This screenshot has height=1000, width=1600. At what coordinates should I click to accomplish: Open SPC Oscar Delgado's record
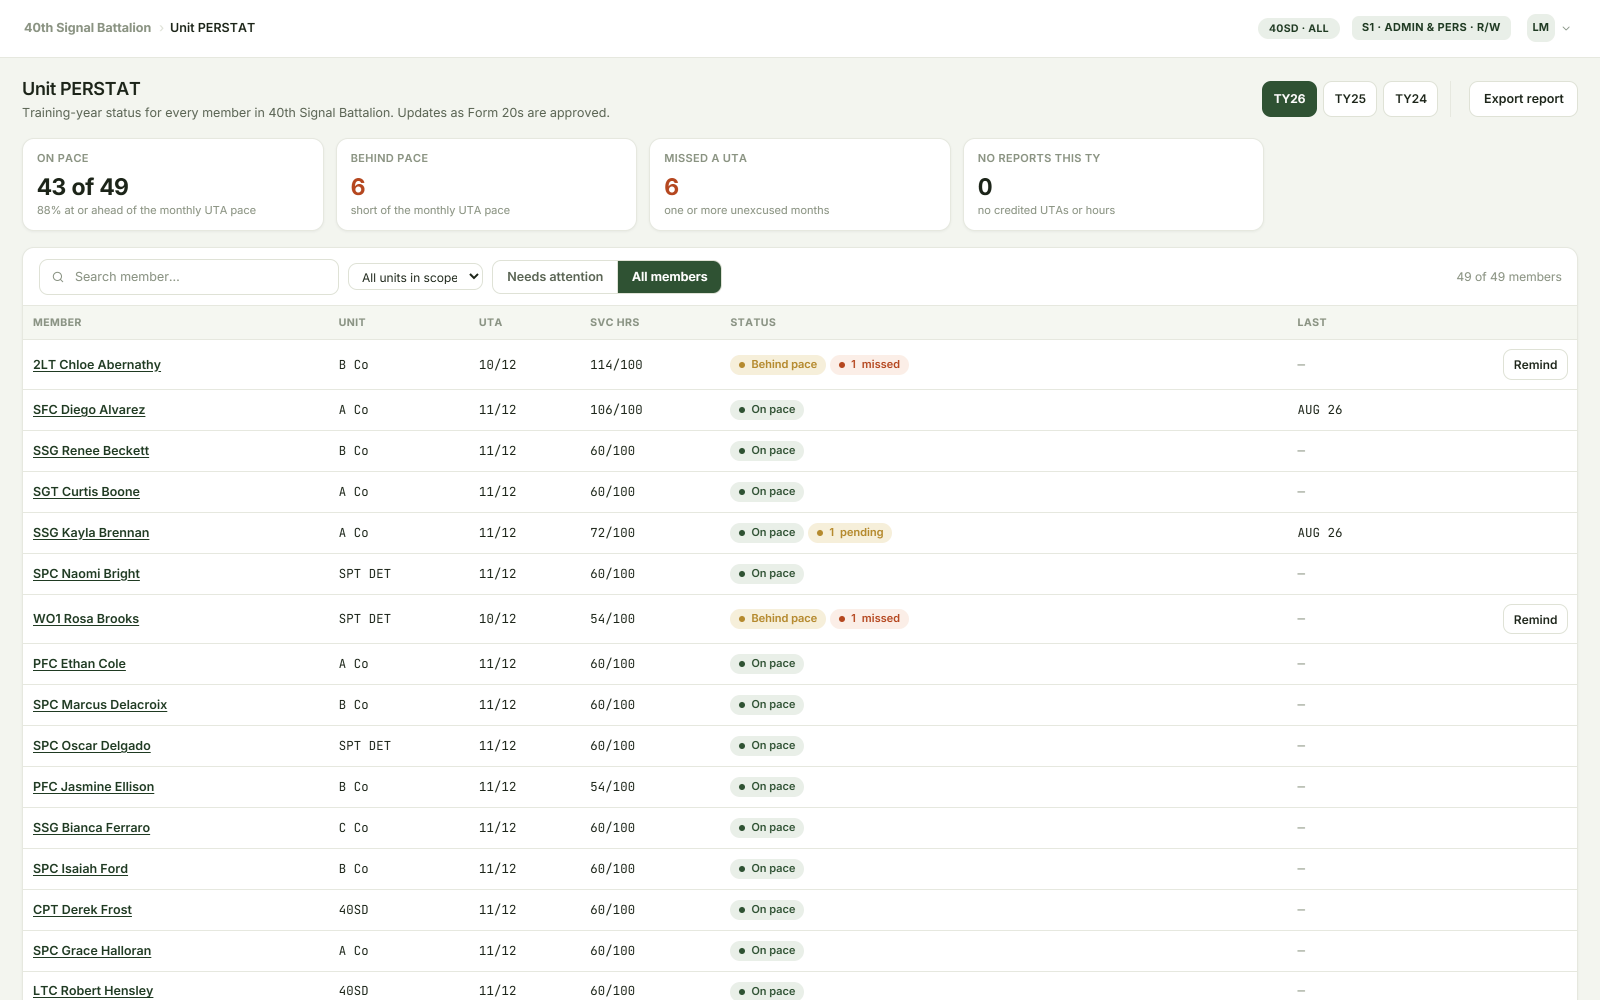92,746
